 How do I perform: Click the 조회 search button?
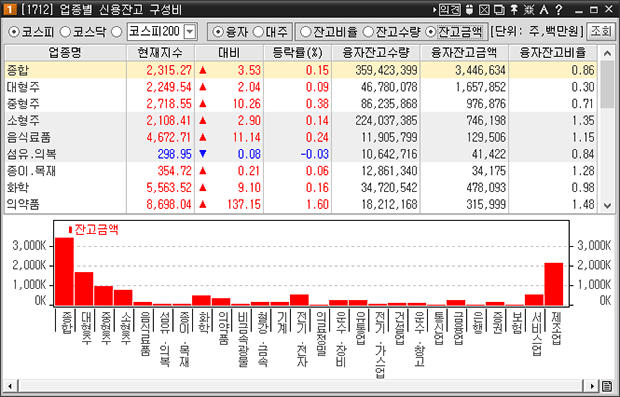coord(601,32)
